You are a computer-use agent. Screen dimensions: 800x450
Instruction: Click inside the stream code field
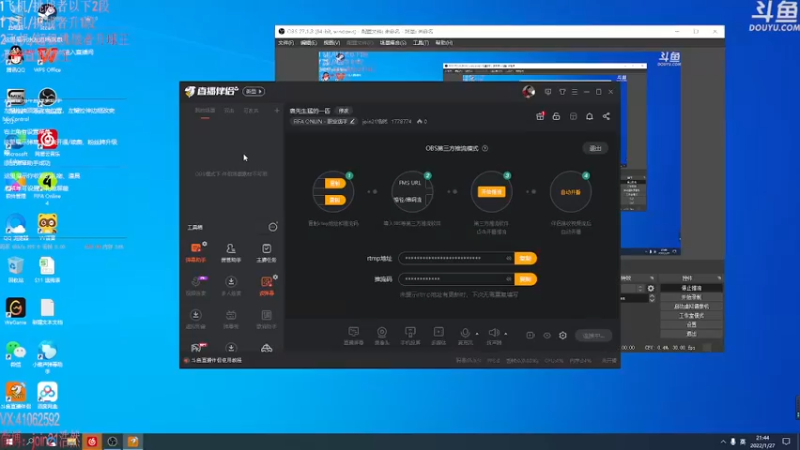point(457,279)
